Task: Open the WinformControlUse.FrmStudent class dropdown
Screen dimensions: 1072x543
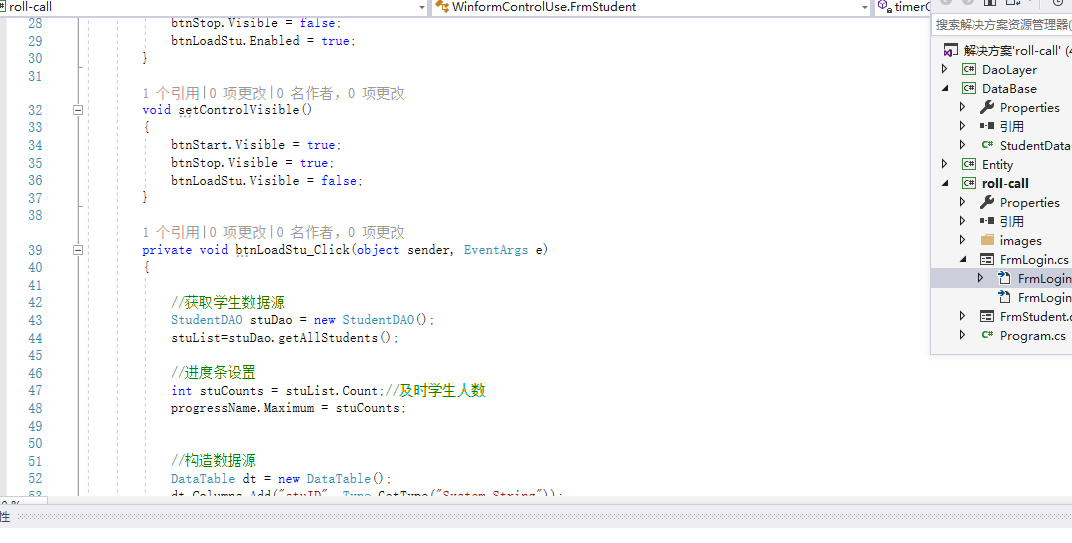Action: click(x=864, y=8)
